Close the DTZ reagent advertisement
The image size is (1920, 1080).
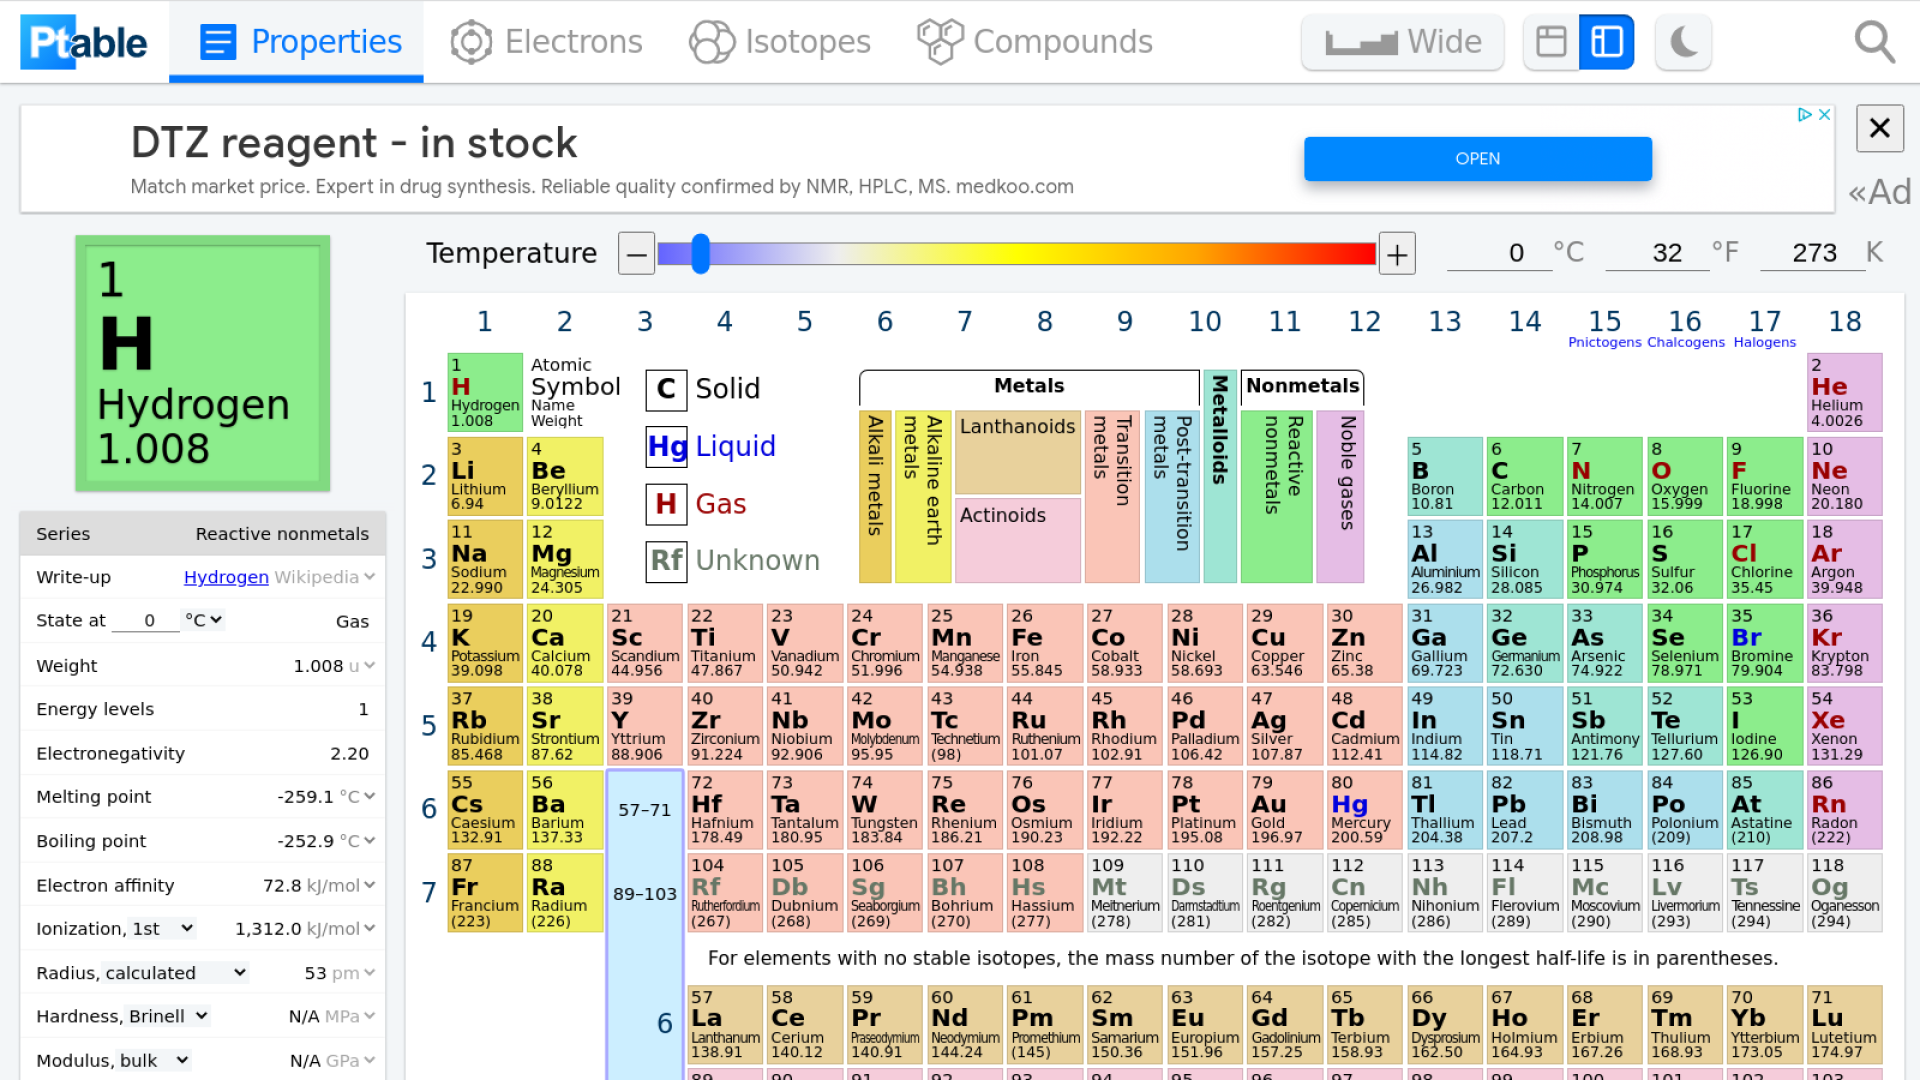pos(1880,128)
